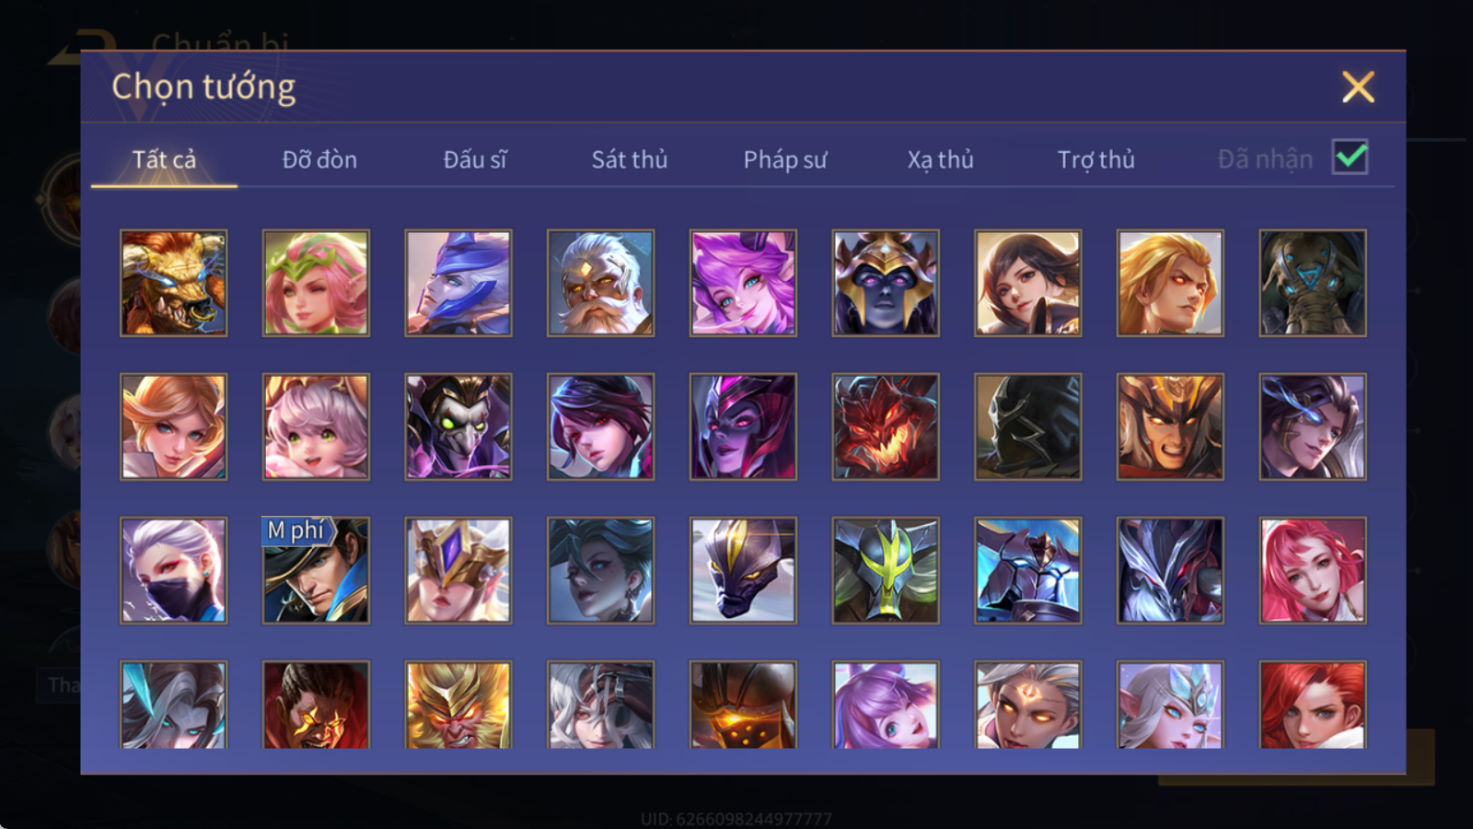Open the Sát thủ tab

click(629, 160)
